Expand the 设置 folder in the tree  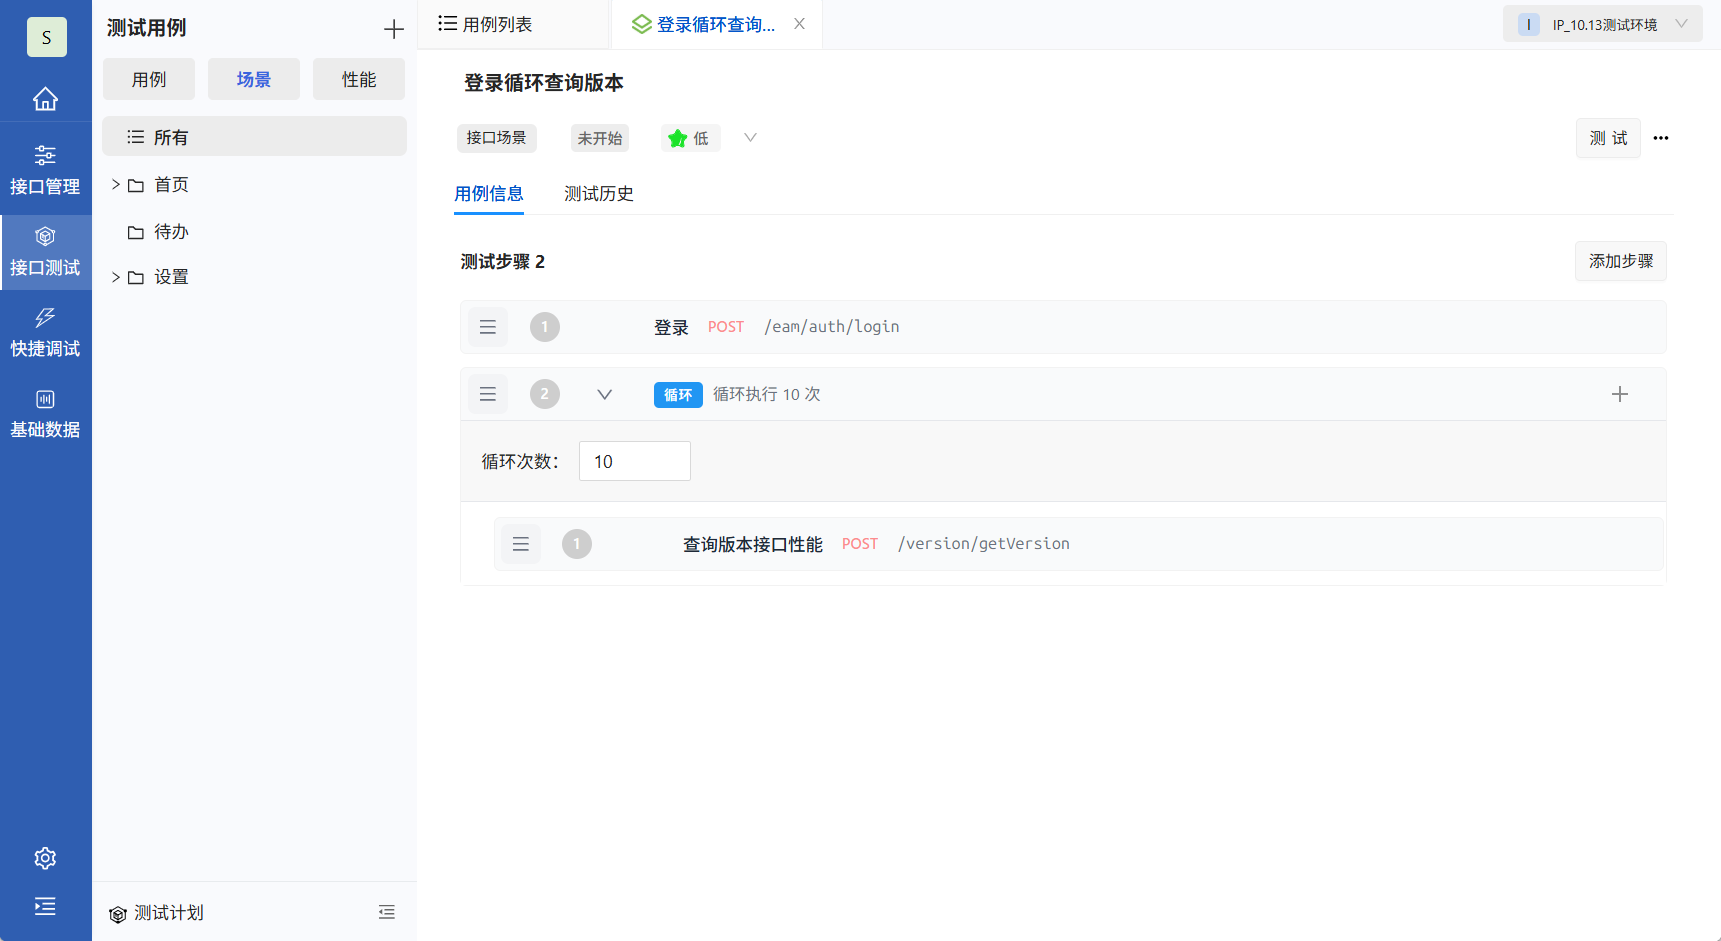click(115, 277)
